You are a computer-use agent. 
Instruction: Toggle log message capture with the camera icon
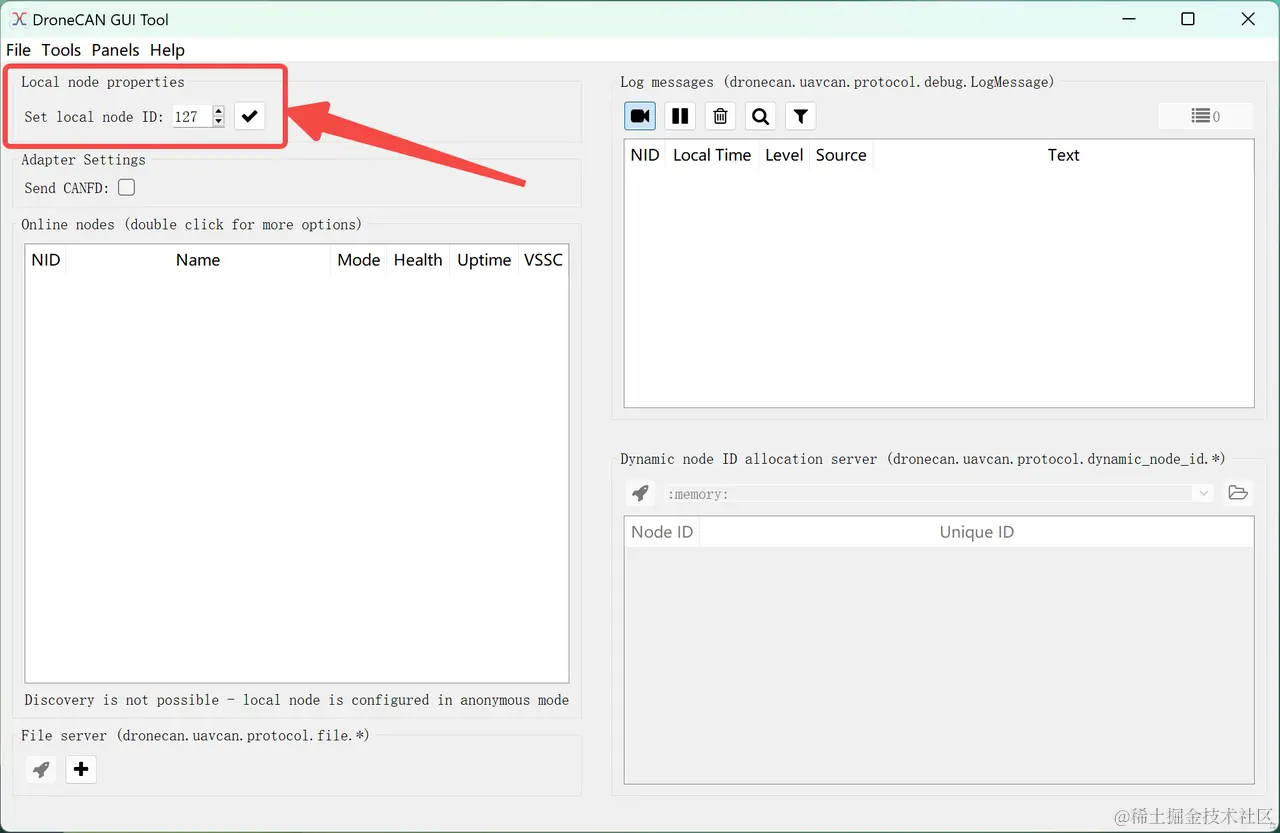tap(640, 116)
